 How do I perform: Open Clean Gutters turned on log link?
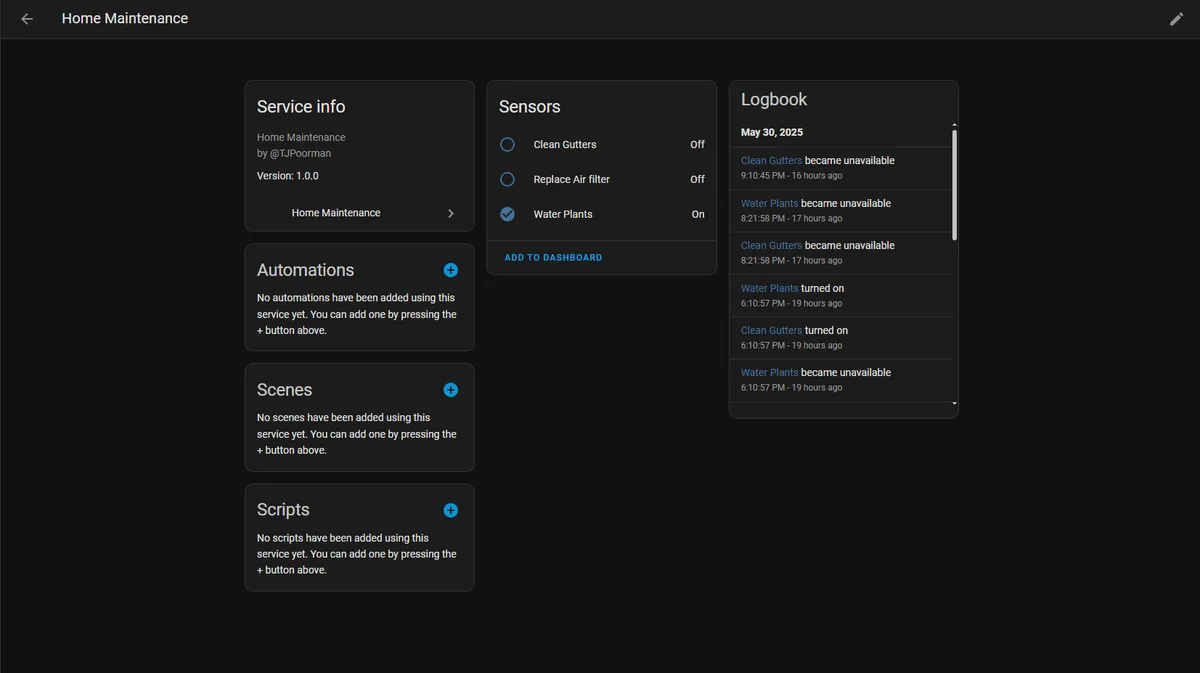coord(771,330)
